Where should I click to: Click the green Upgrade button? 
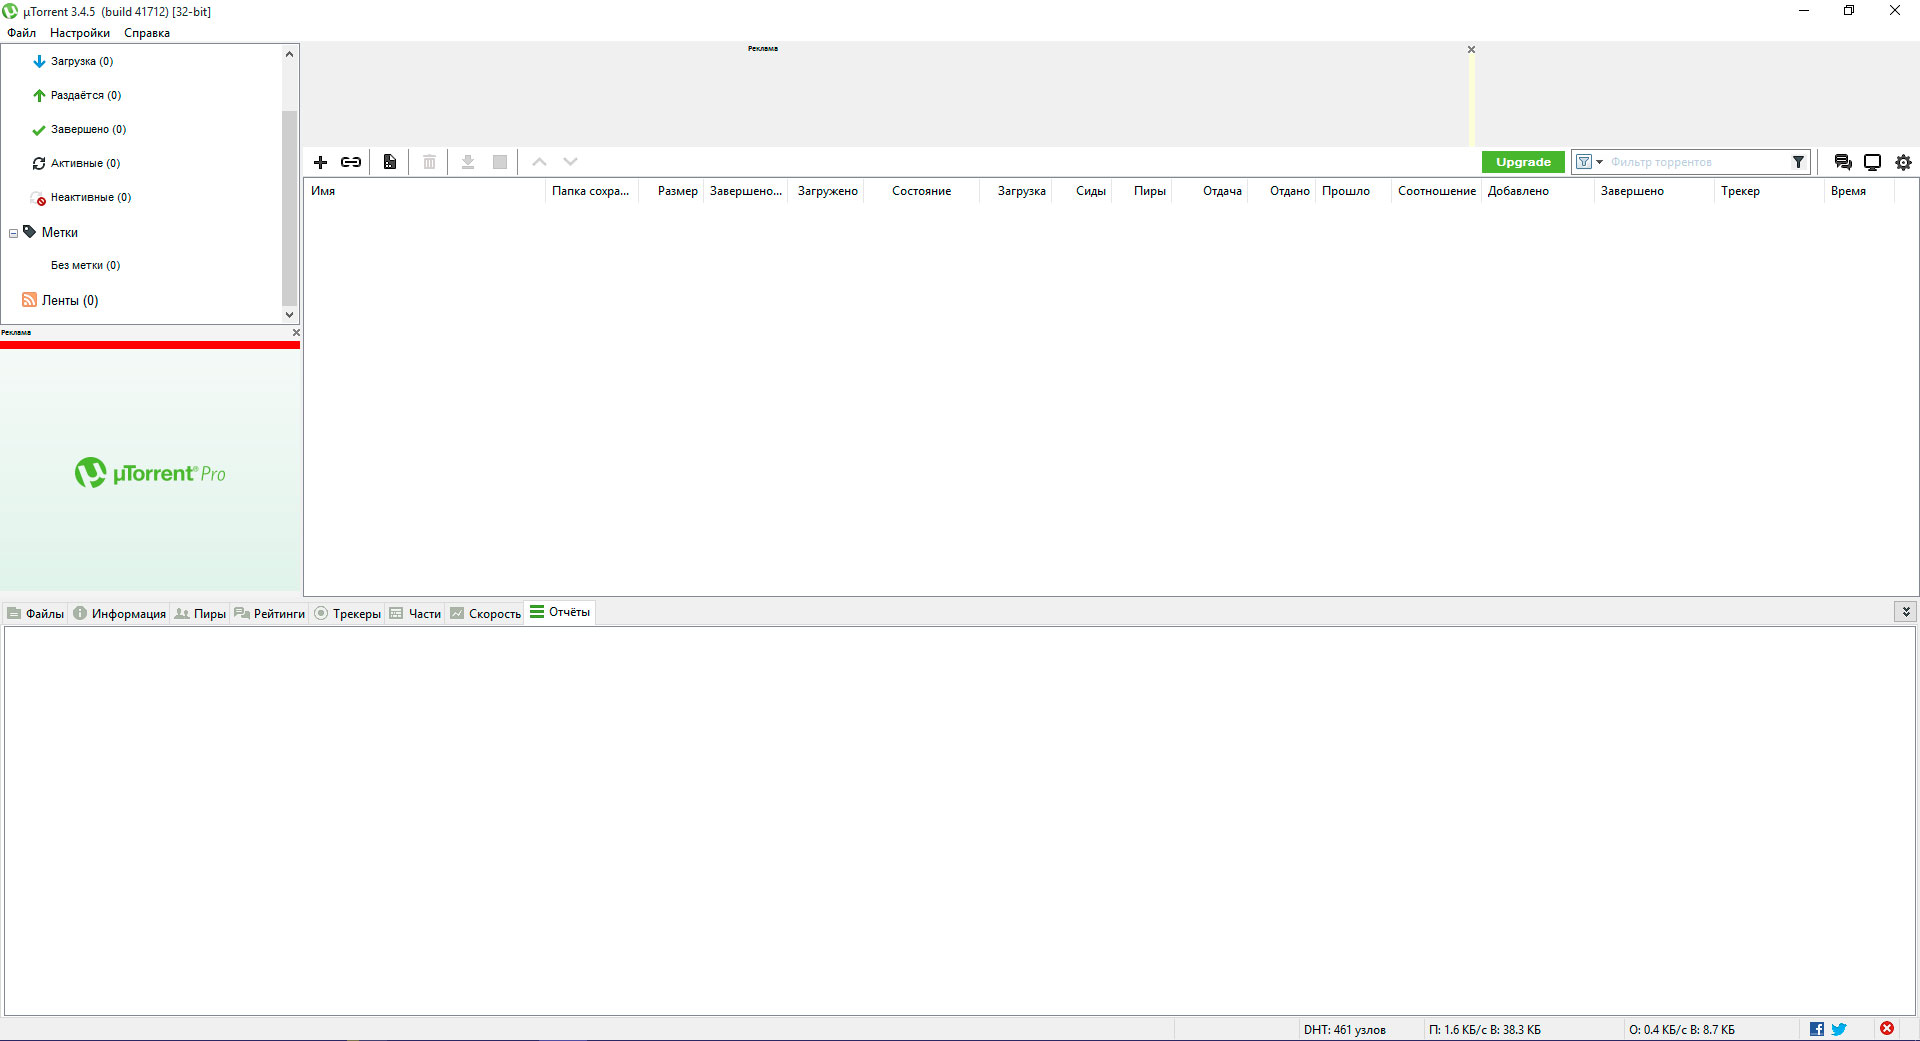click(x=1522, y=162)
